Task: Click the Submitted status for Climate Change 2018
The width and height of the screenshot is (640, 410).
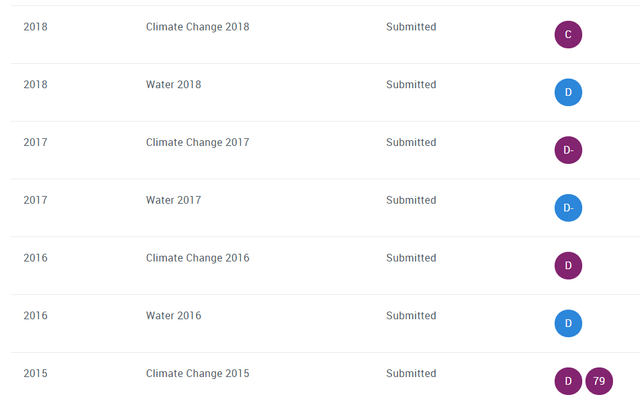Action: (x=411, y=27)
